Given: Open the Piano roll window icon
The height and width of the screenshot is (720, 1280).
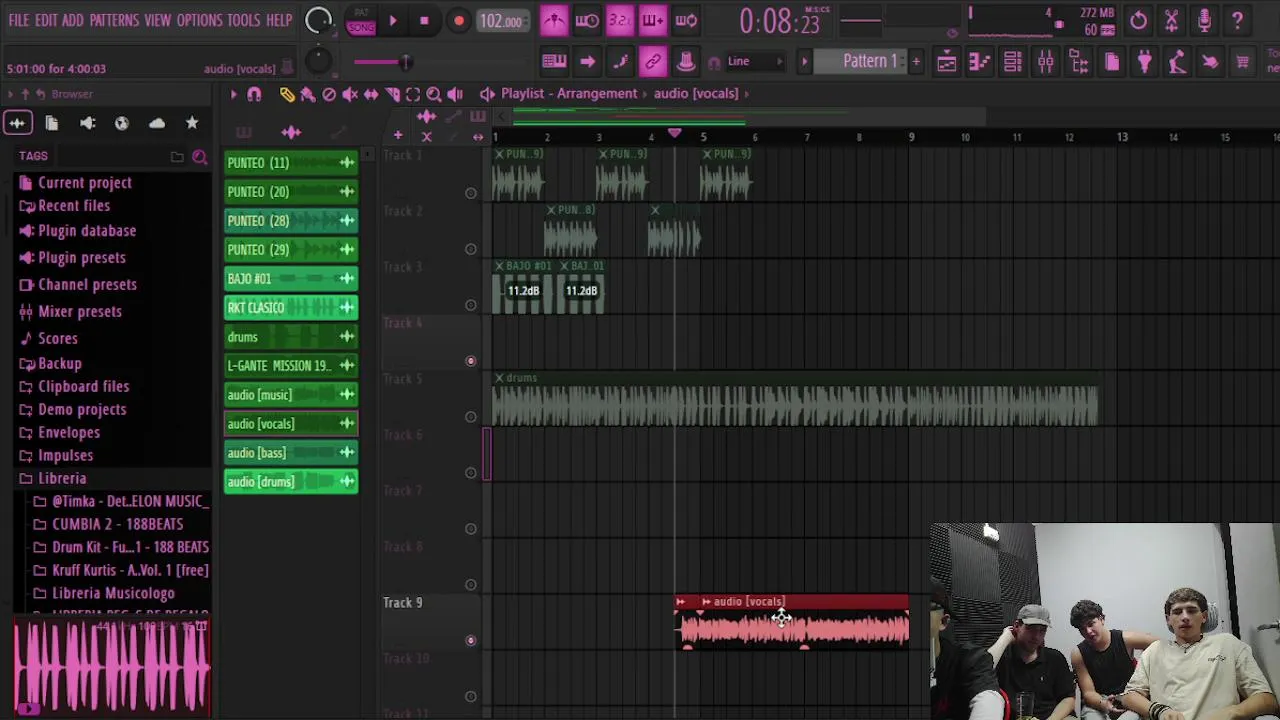Looking at the screenshot, I should click(x=979, y=62).
